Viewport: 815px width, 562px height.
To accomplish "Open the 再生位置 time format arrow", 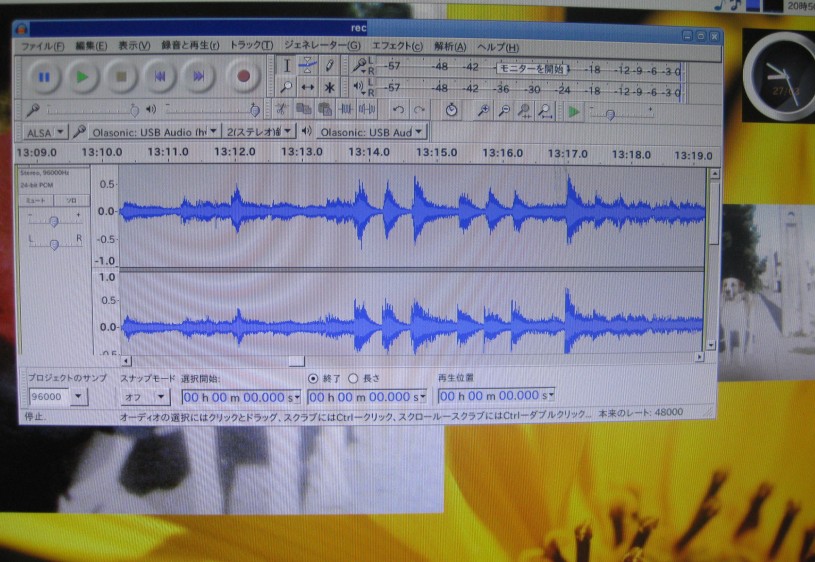I will [551, 396].
